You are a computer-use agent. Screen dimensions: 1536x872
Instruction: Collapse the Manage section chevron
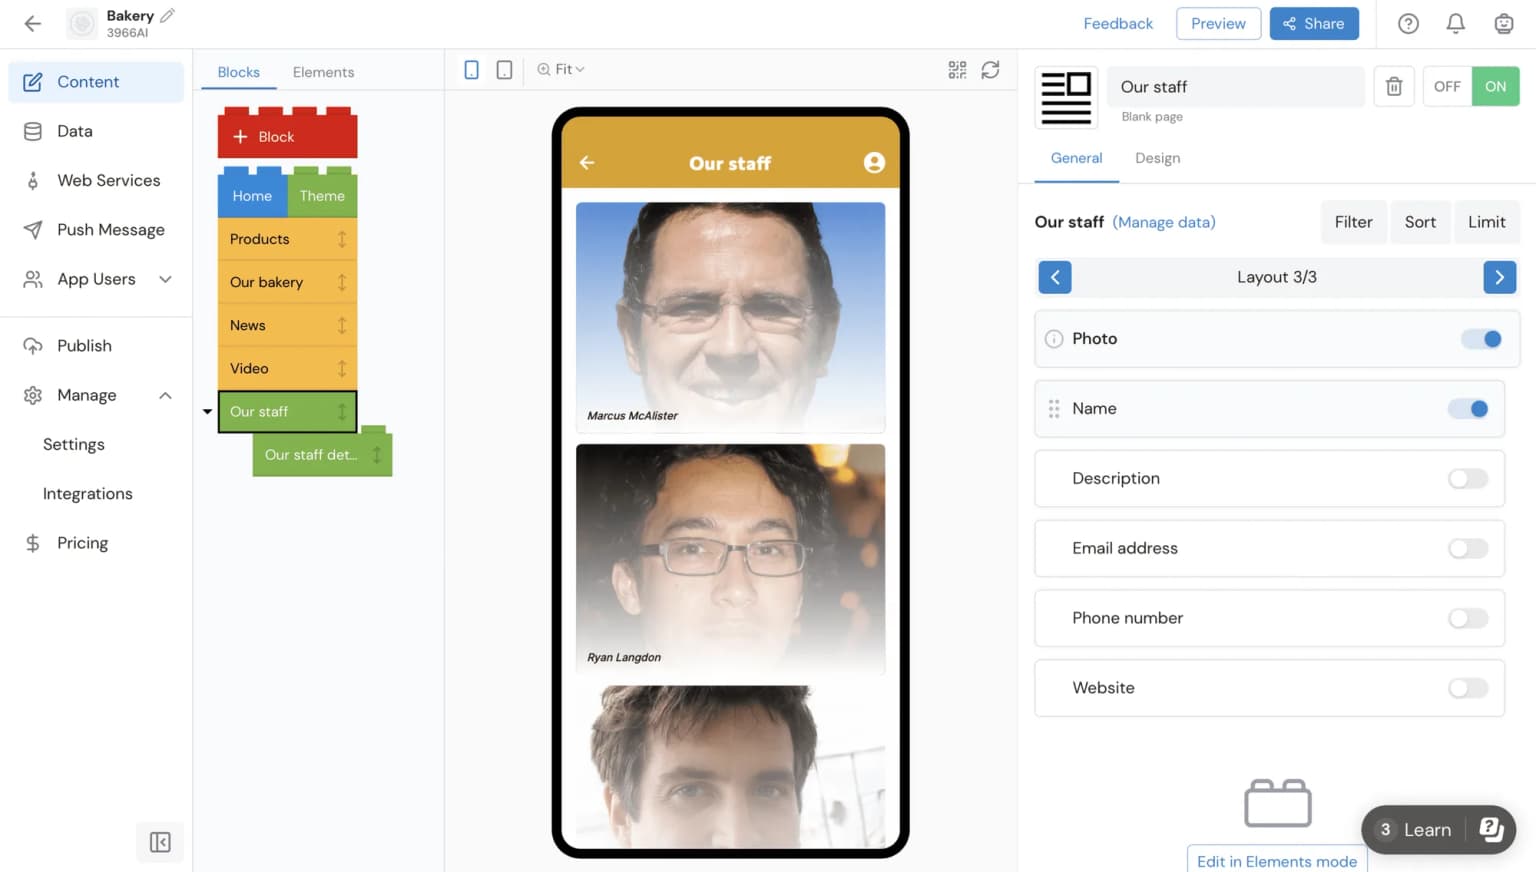click(165, 395)
